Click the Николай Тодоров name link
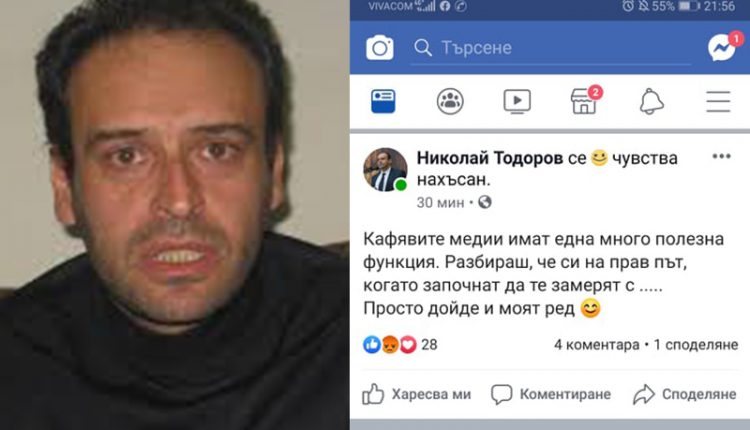This screenshot has width=750, height=430. 489,158
